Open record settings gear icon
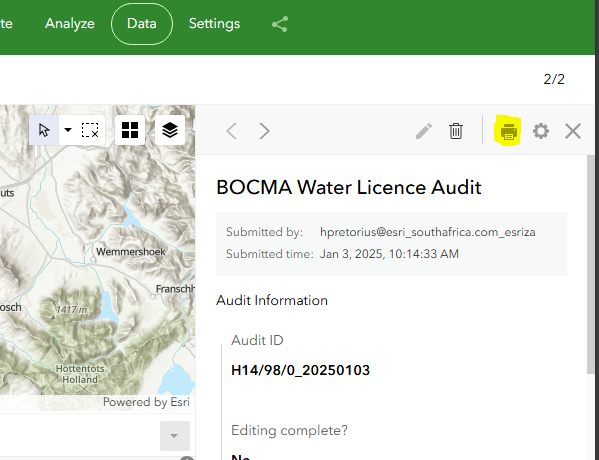The width and height of the screenshot is (599, 460). coord(541,131)
